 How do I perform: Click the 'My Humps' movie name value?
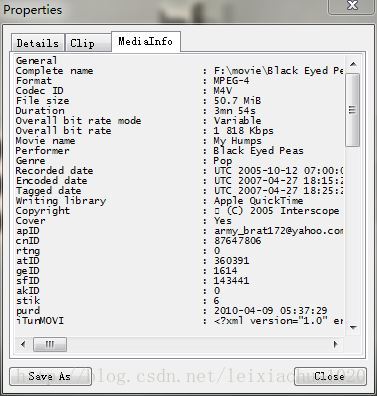237,141
